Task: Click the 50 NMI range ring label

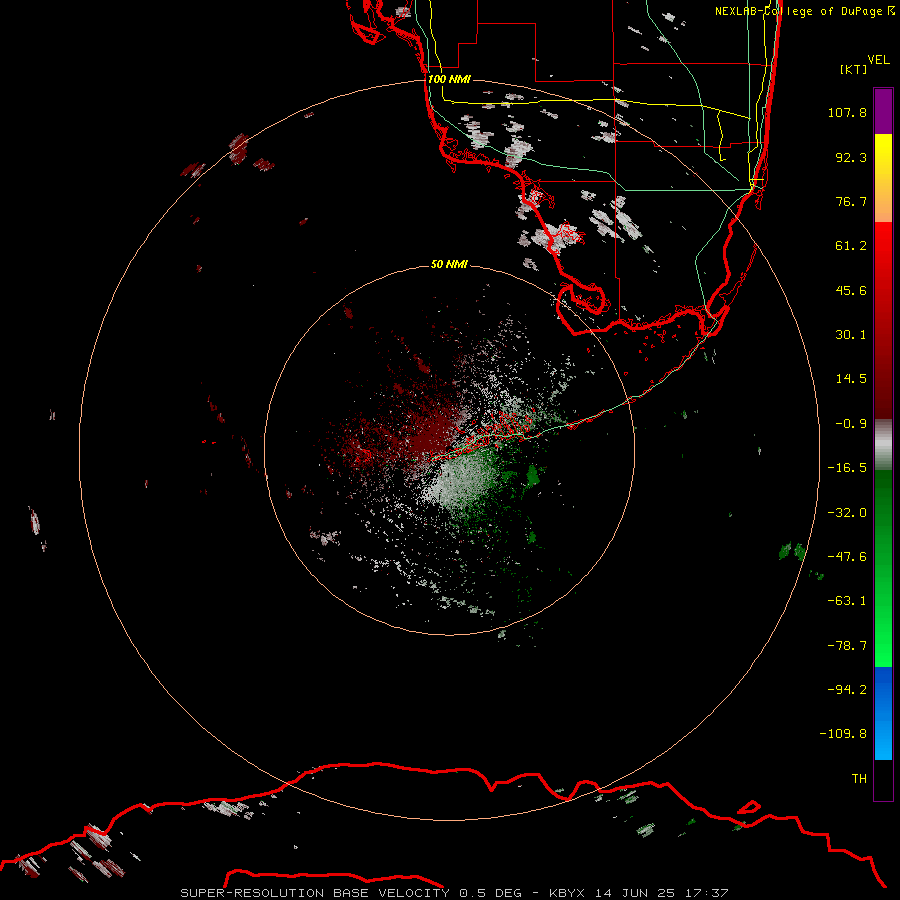Action: (x=449, y=264)
